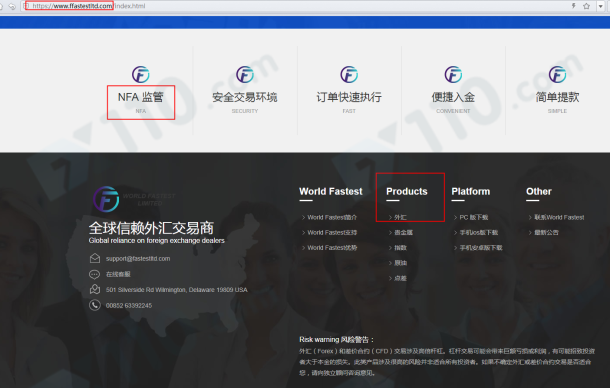Click the logo icon above 订单快速执行
The width and height of the screenshot is (610, 388).
[x=349, y=74]
